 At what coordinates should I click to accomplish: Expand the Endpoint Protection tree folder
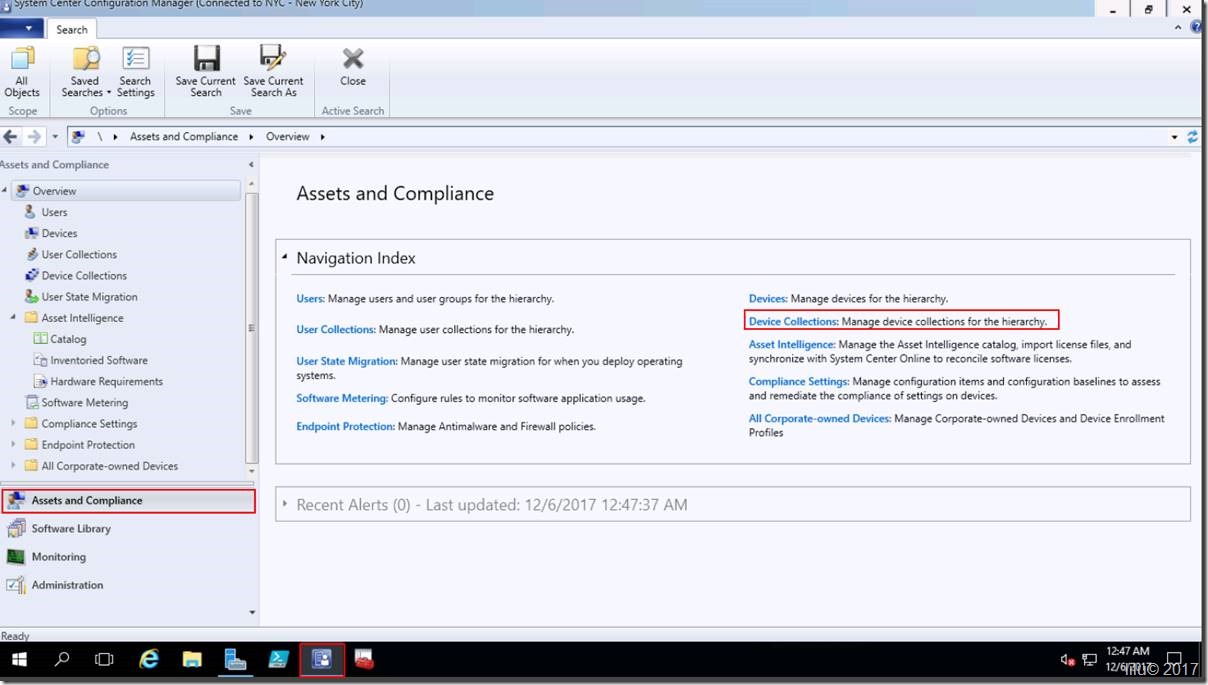[13, 444]
